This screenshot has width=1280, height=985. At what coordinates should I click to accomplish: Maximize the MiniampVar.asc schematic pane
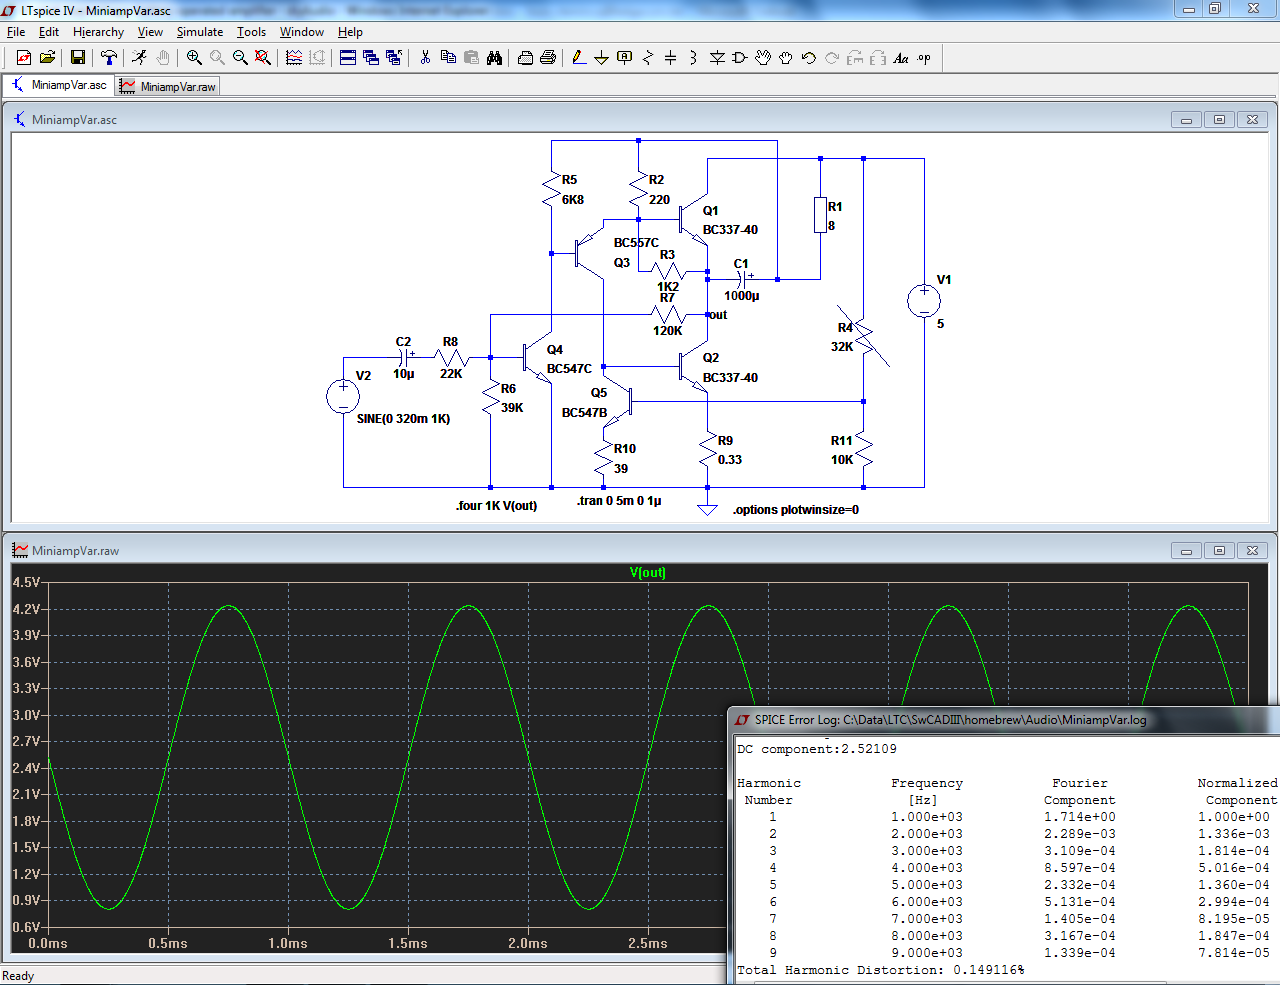point(1219,119)
